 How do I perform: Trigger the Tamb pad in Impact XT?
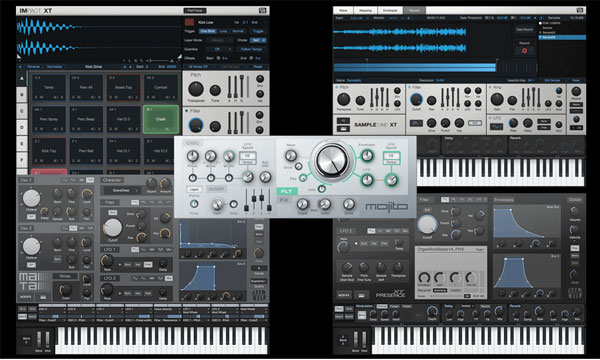point(49,88)
